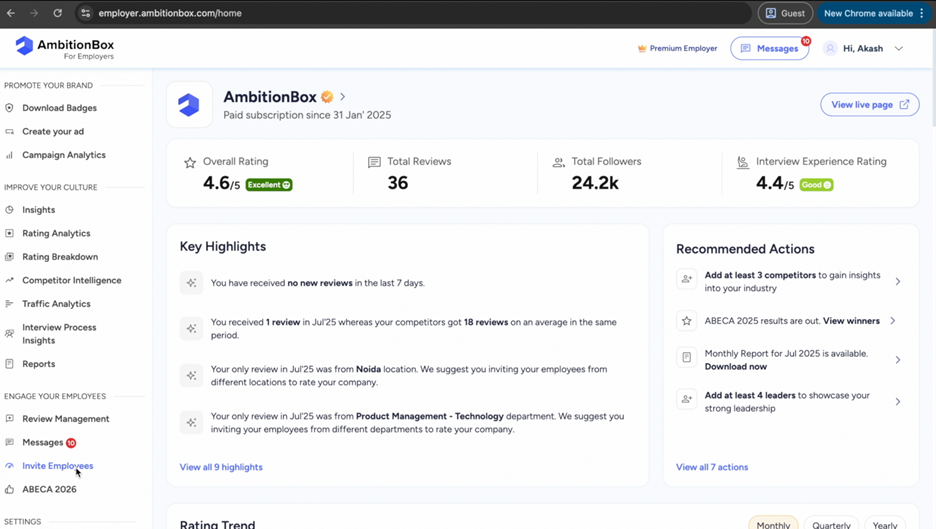Click the browser address bar

400,13
